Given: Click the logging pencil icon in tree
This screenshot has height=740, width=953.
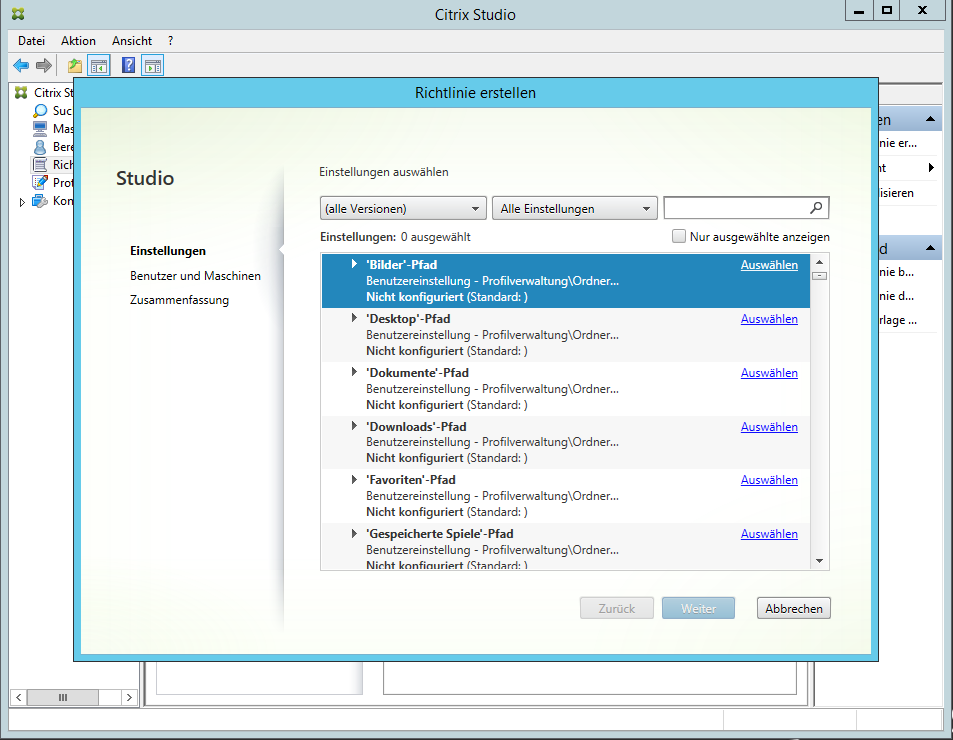Looking at the screenshot, I should pos(40,182).
